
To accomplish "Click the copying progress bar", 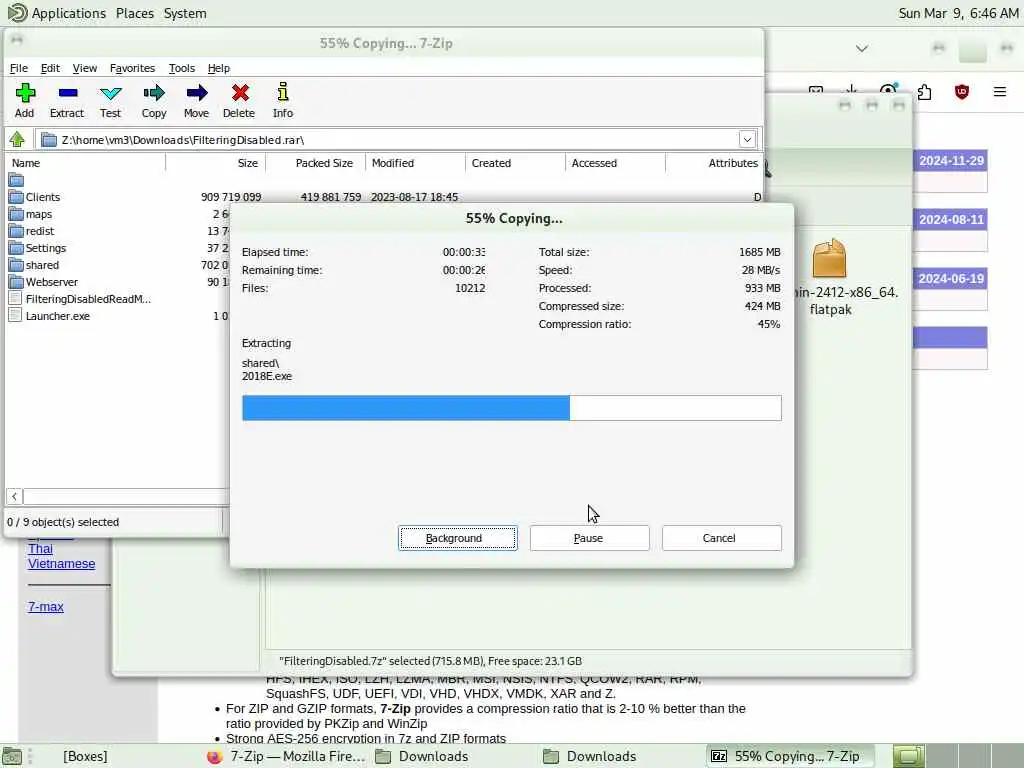I will click(x=511, y=408).
